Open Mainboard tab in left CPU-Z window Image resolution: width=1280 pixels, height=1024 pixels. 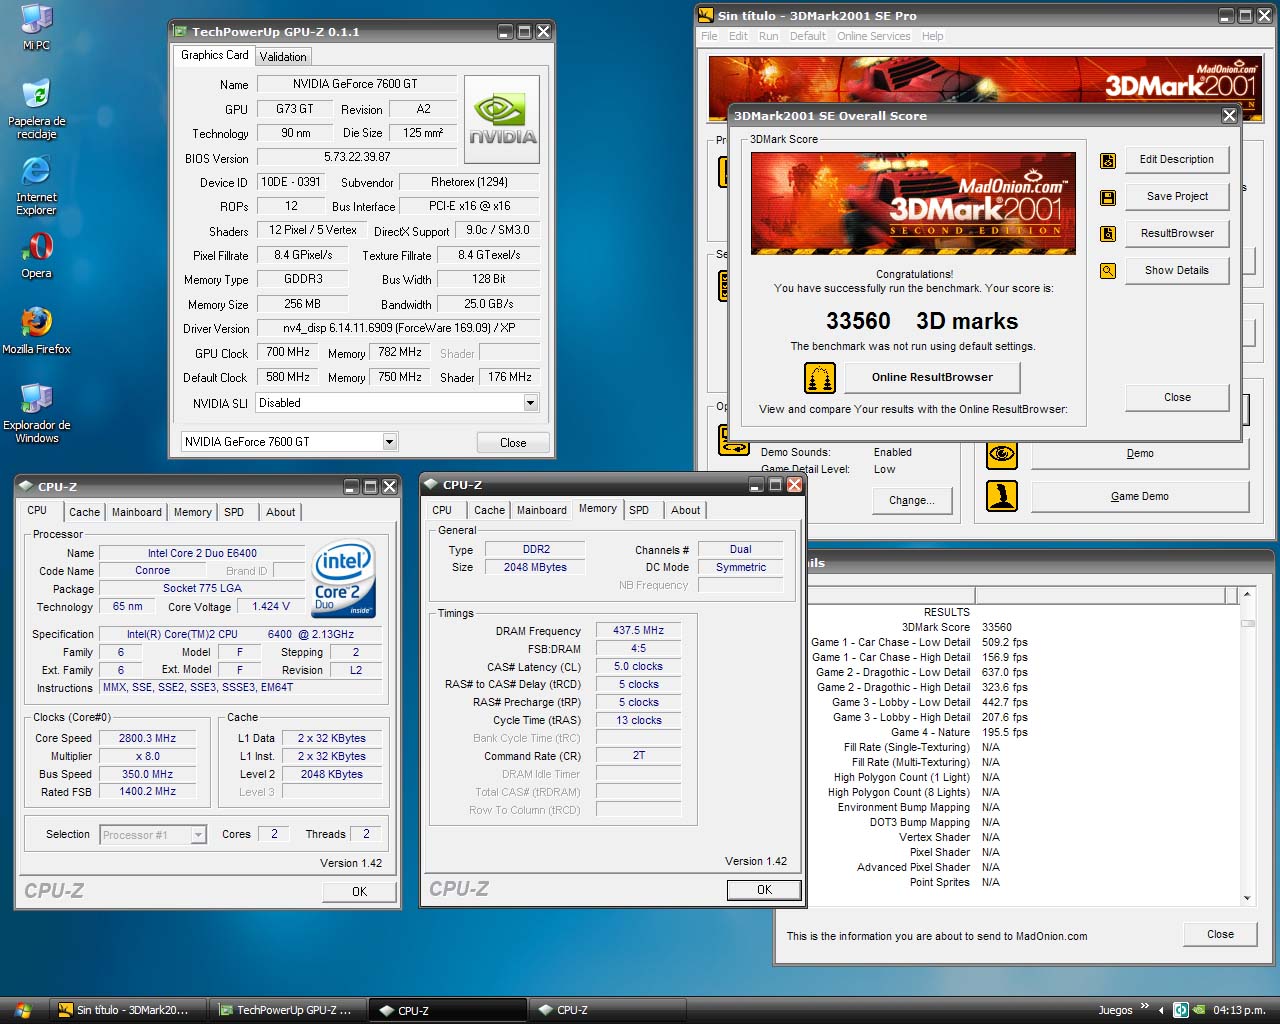(136, 512)
